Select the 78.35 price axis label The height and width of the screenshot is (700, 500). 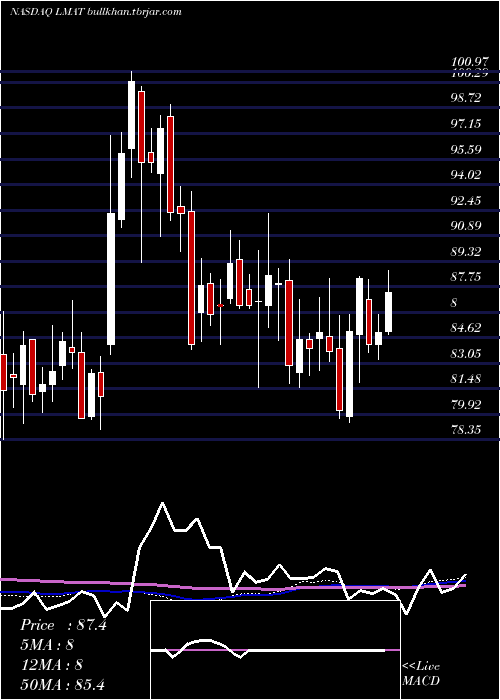pos(466,430)
